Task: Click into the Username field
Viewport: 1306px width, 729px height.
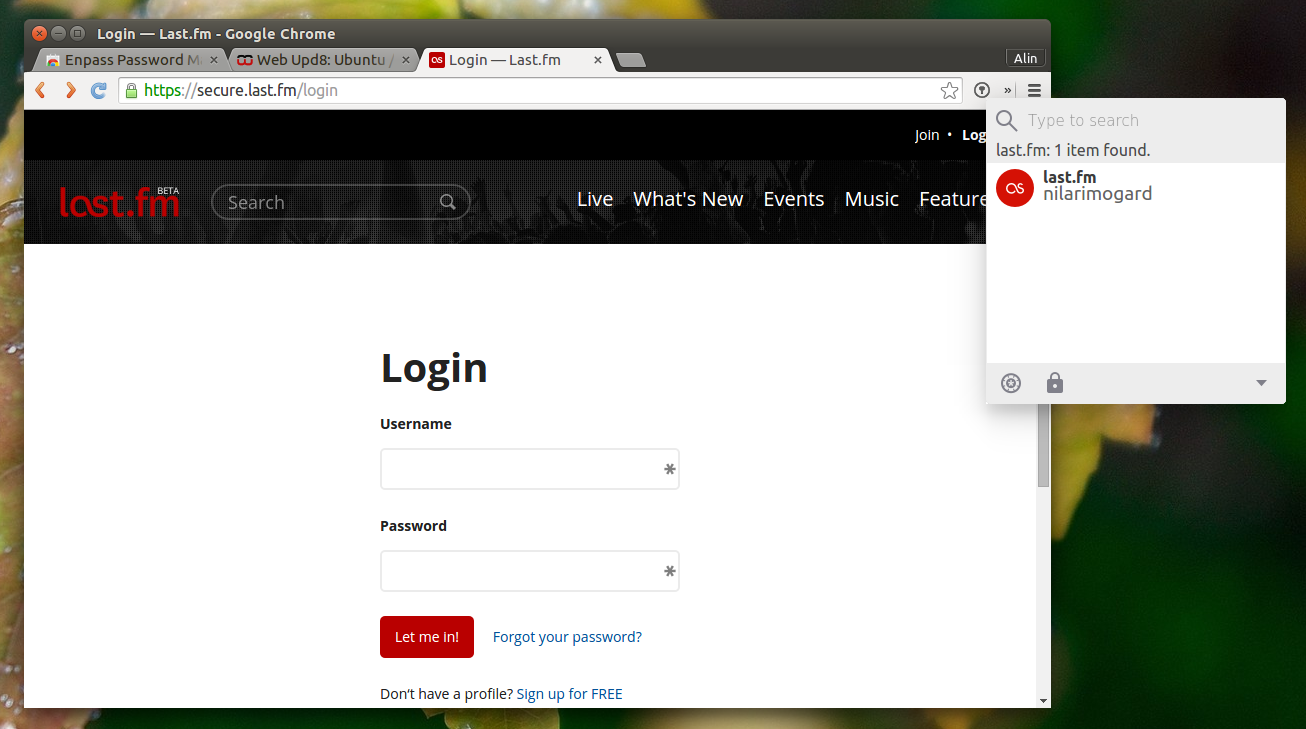Action: (530, 469)
